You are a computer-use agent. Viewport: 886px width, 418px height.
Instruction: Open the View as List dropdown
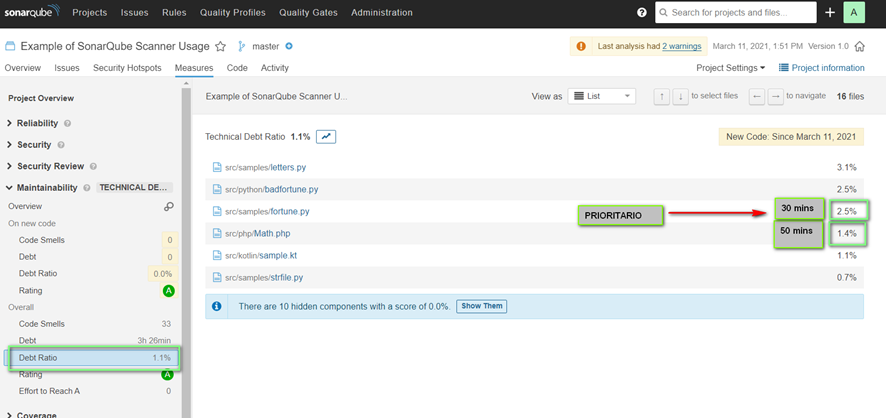click(x=601, y=97)
